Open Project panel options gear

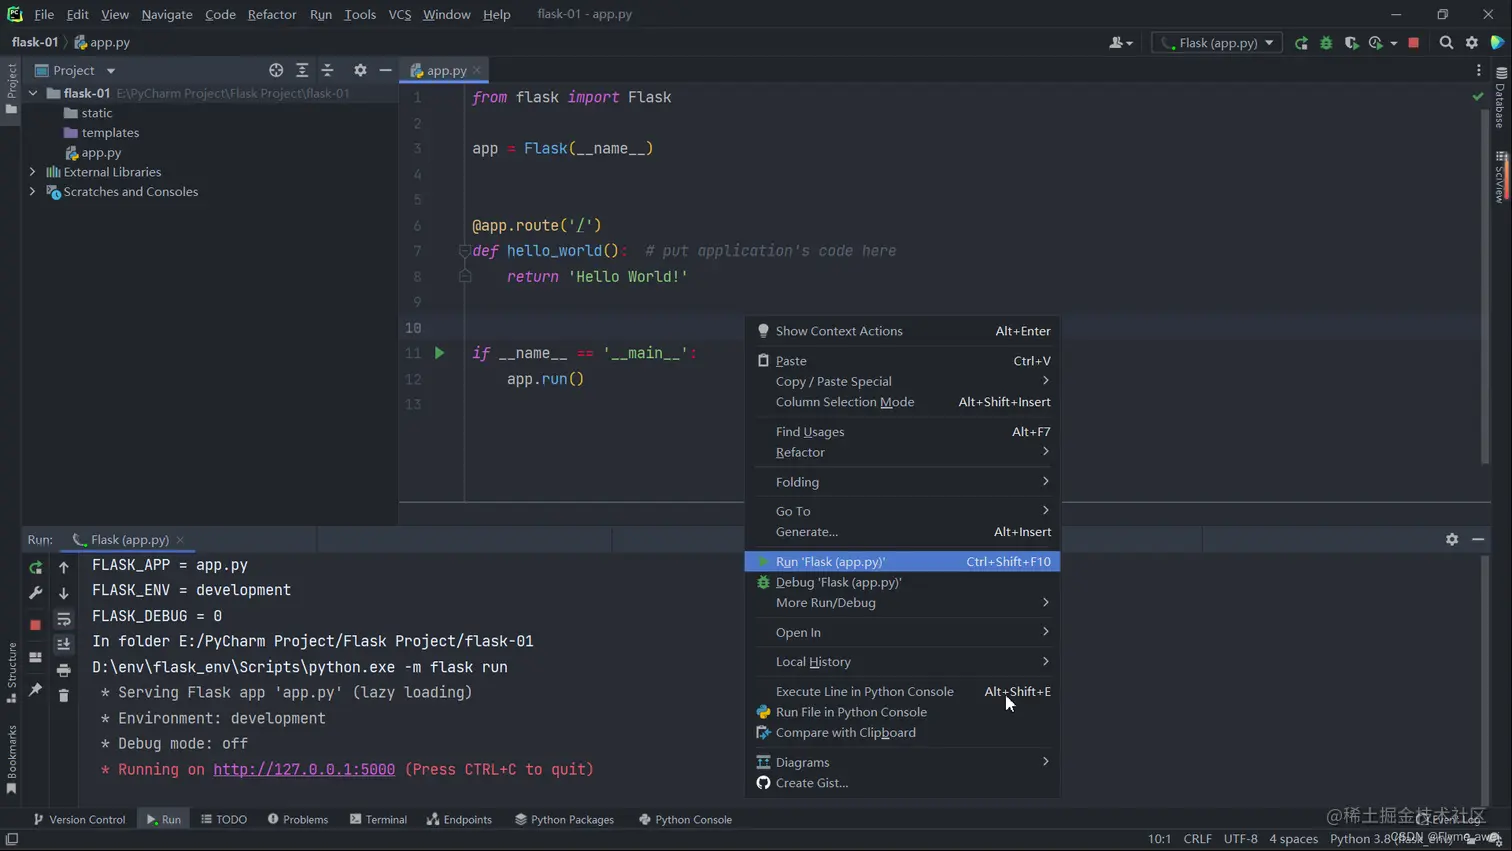coord(360,70)
